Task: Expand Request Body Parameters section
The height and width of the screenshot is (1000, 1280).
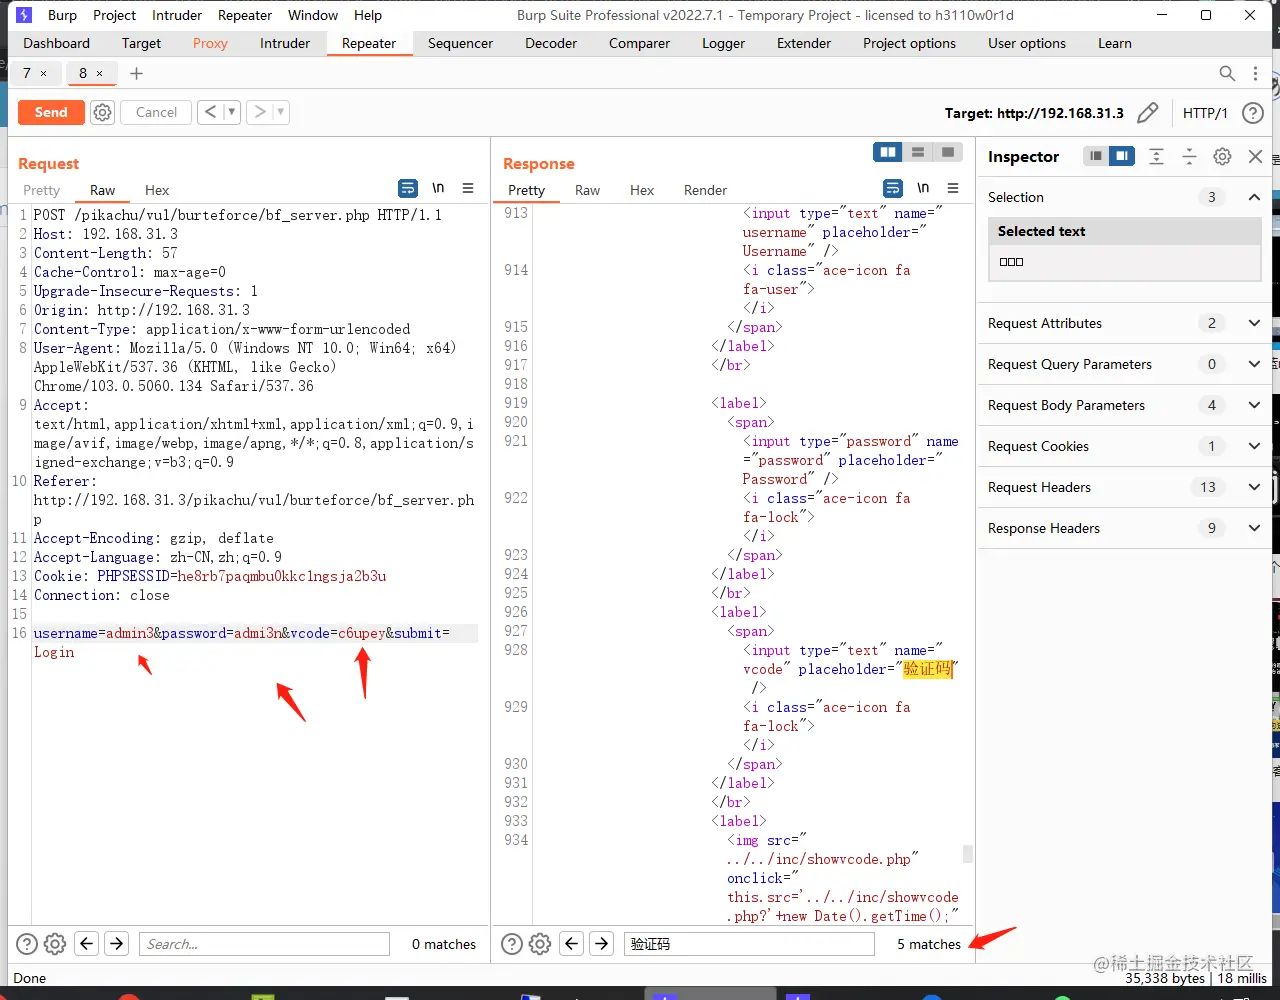Action: 1254,405
